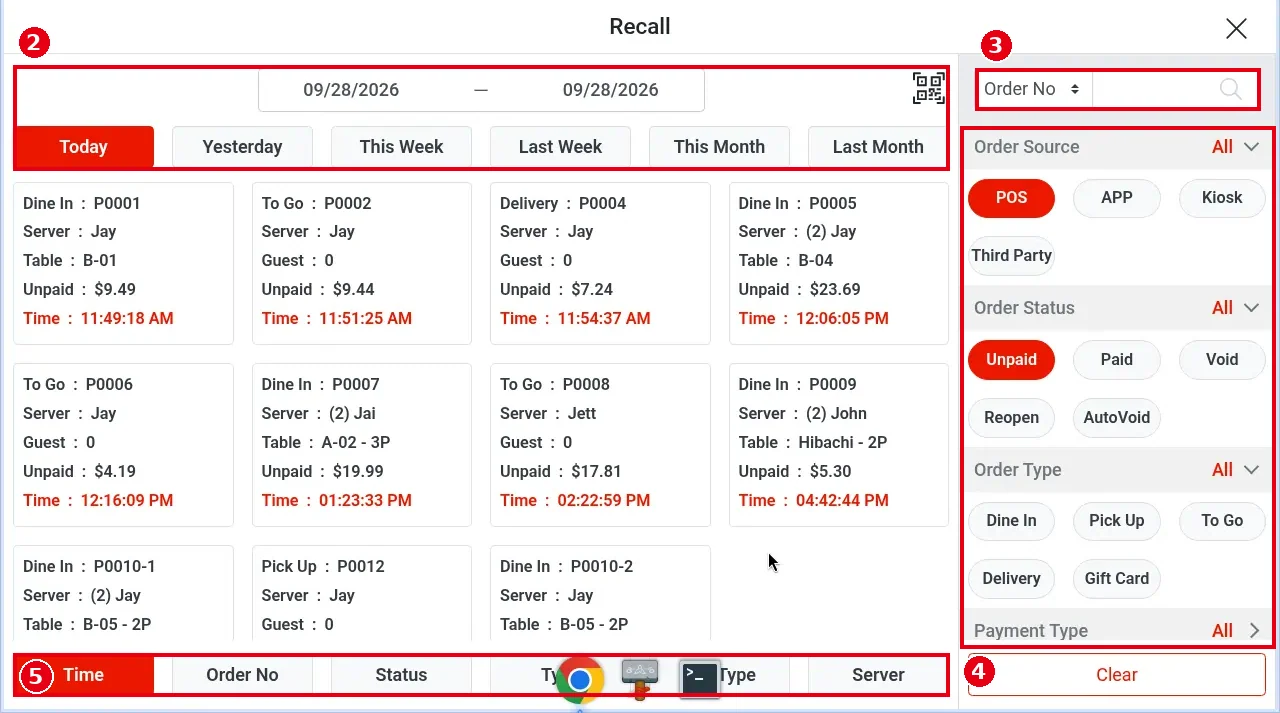This screenshot has height=713, width=1280.
Task: Open Dine In order P0010-2
Action: coord(600,595)
